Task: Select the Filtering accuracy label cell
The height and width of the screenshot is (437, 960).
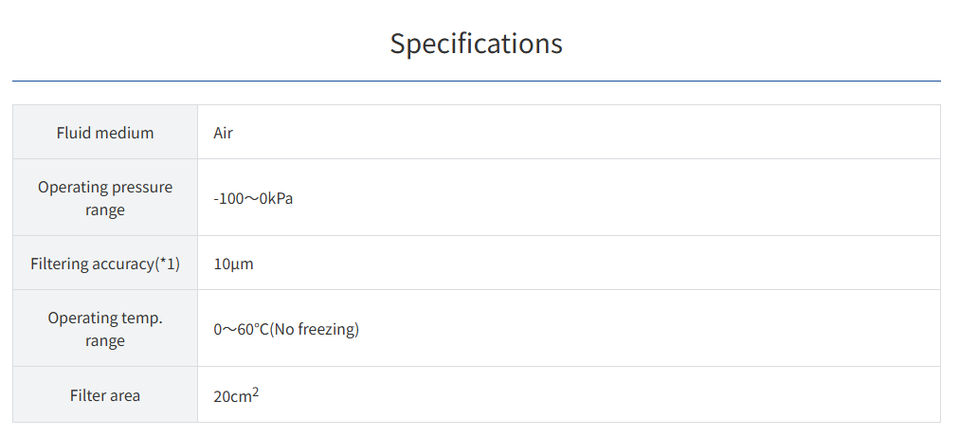Action: click(105, 264)
